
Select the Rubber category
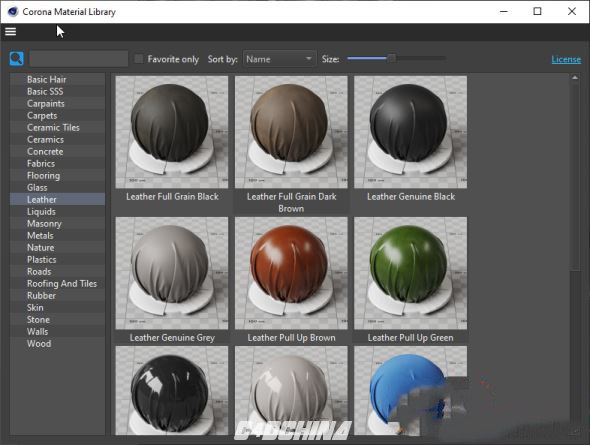58,296
